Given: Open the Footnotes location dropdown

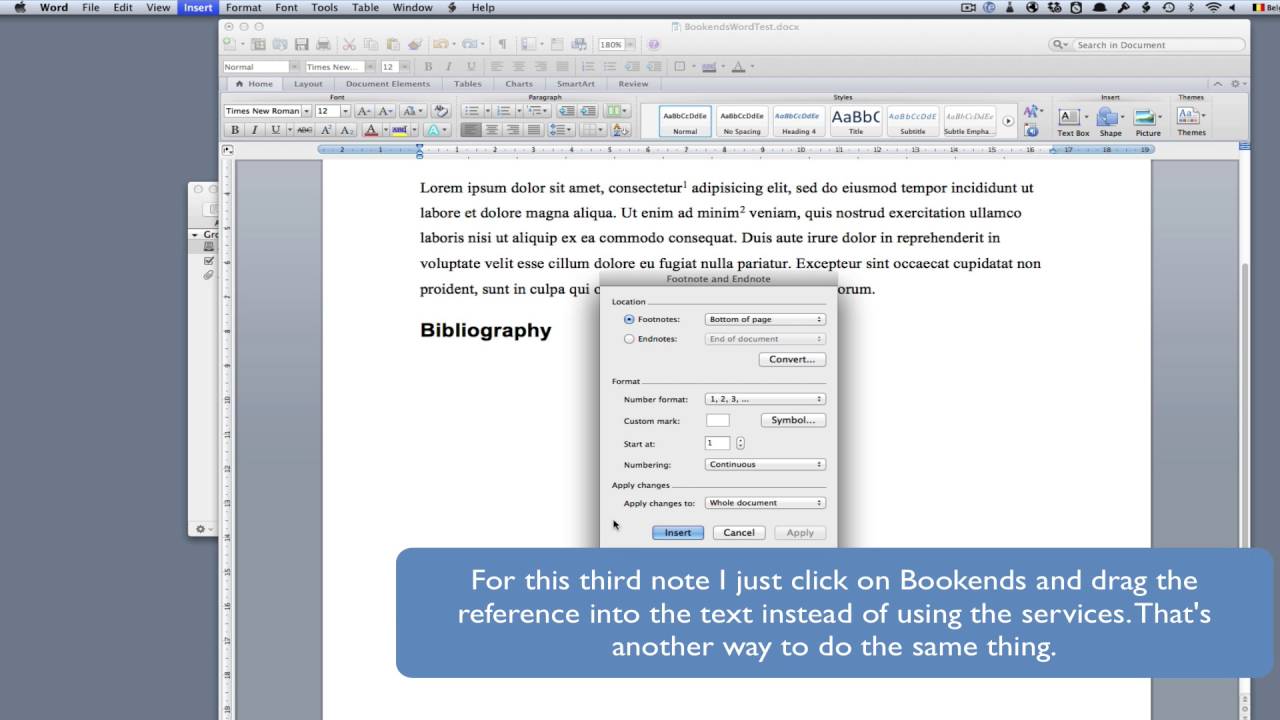Looking at the screenshot, I should [x=765, y=319].
